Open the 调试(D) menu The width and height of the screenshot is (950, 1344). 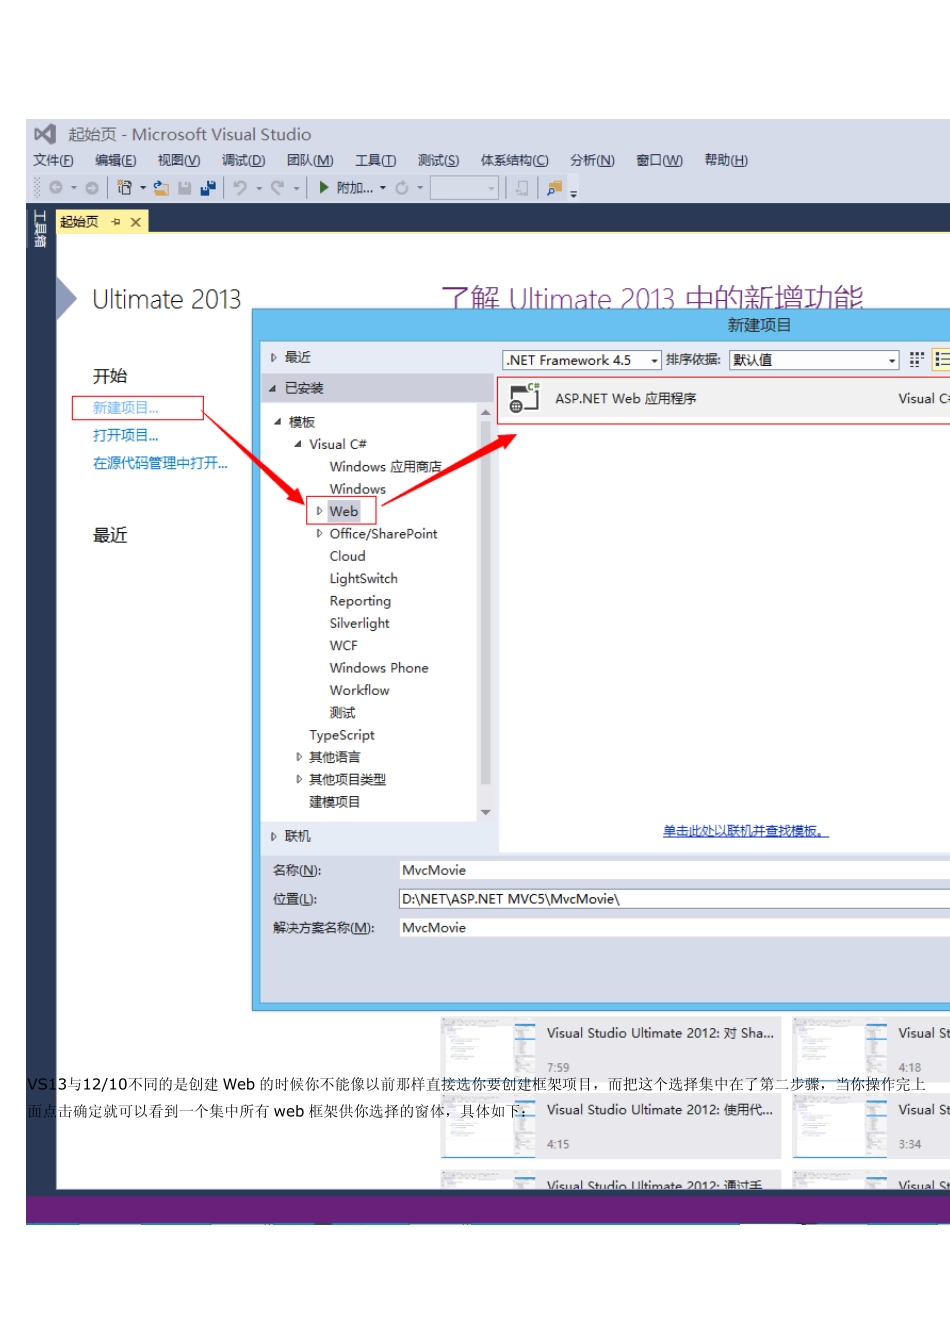(243, 160)
